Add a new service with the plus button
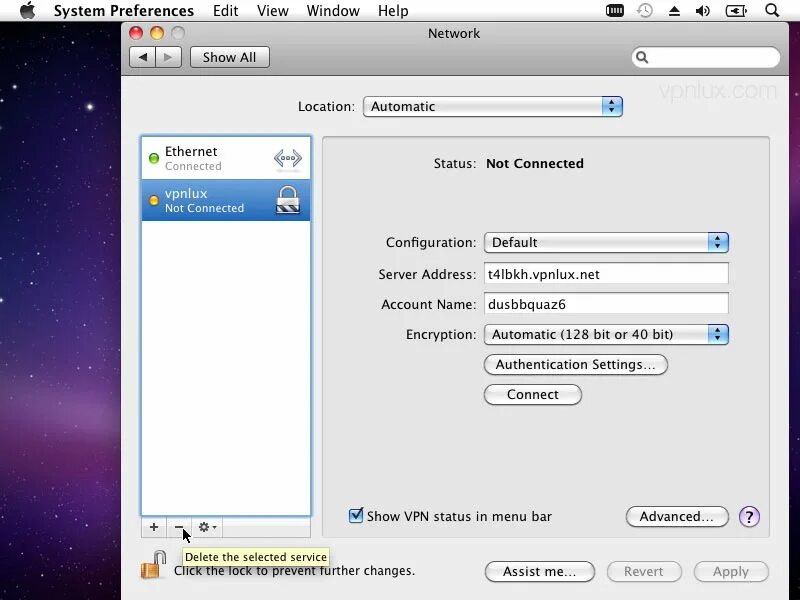This screenshot has width=800, height=600. point(154,527)
